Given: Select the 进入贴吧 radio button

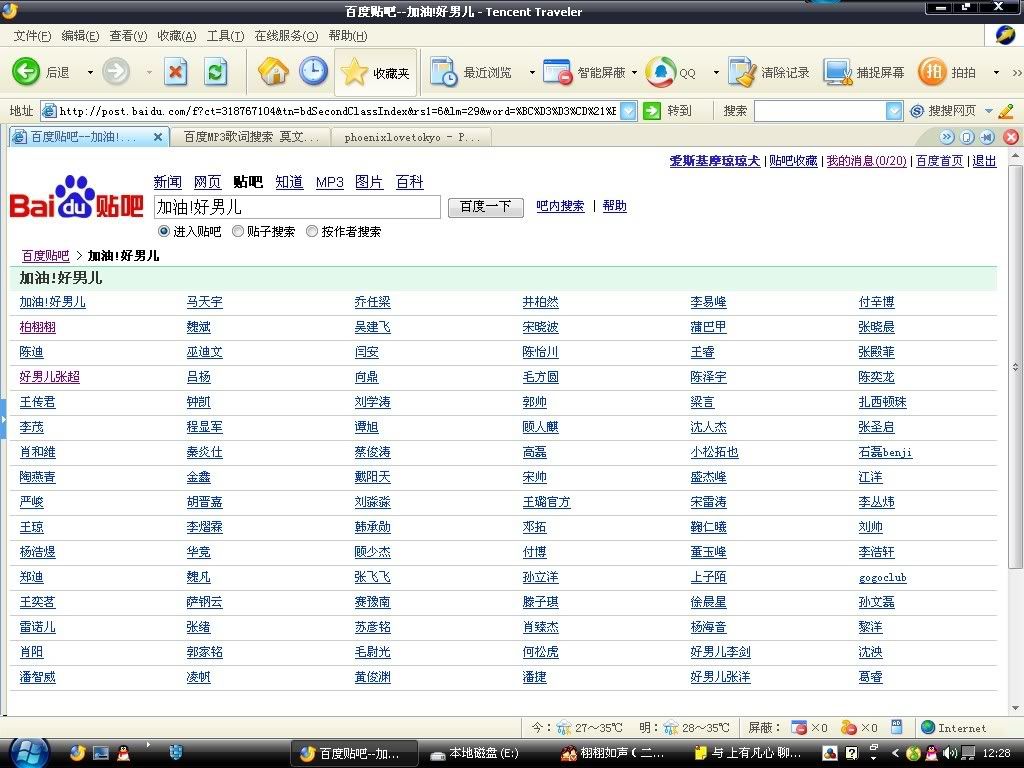Looking at the screenshot, I should 164,231.
